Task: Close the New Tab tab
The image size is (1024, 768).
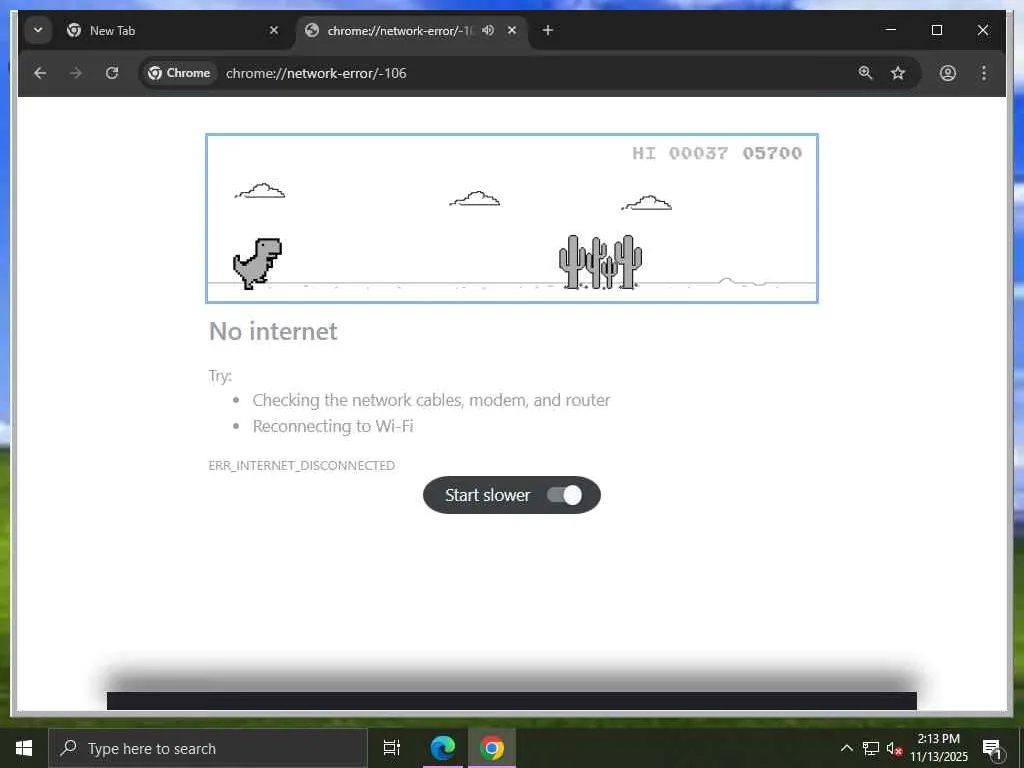Action: pos(274,30)
